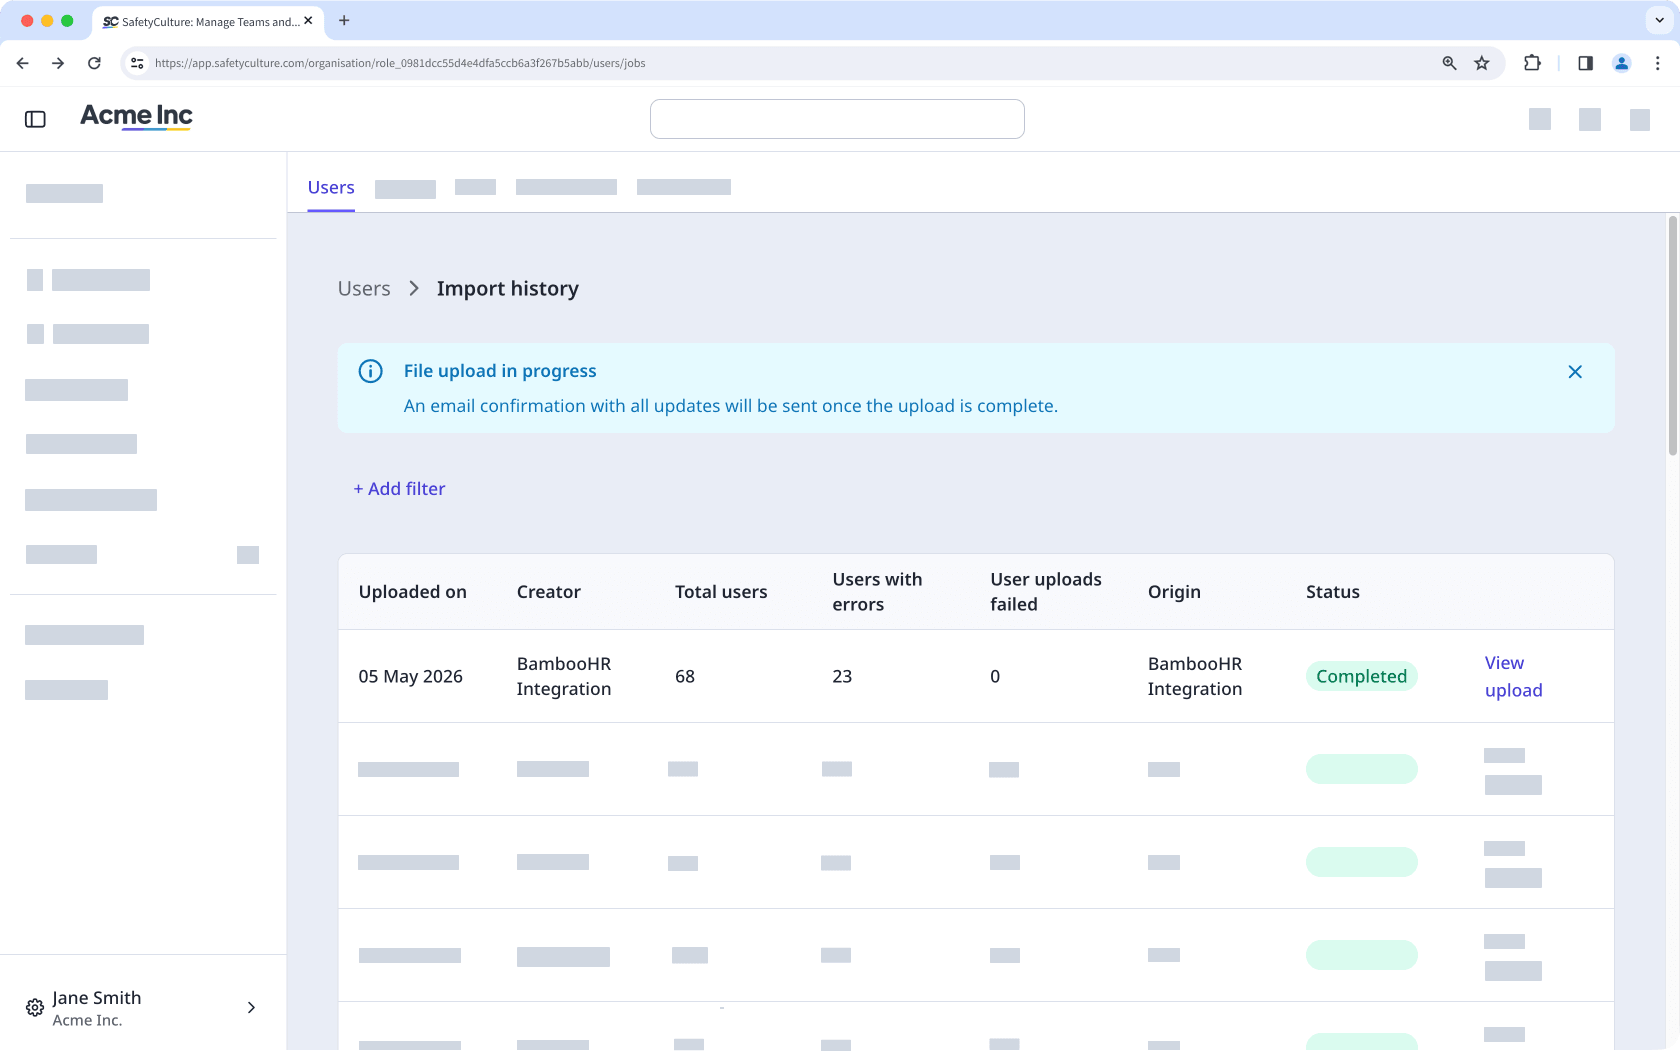The height and width of the screenshot is (1052, 1680).
Task: Reload the current page
Action: click(94, 63)
